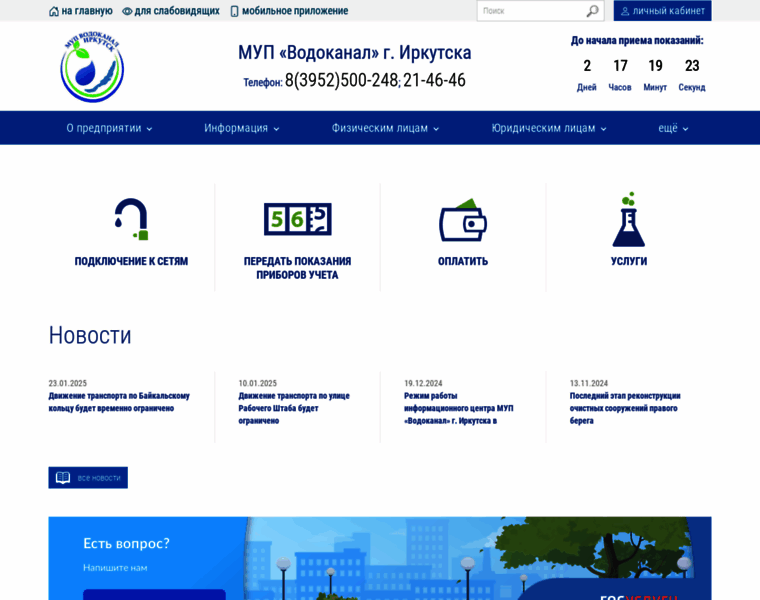The image size is (760, 600).
Task: Click the Vodokanal Irkutsk logo
Action: click(92, 66)
